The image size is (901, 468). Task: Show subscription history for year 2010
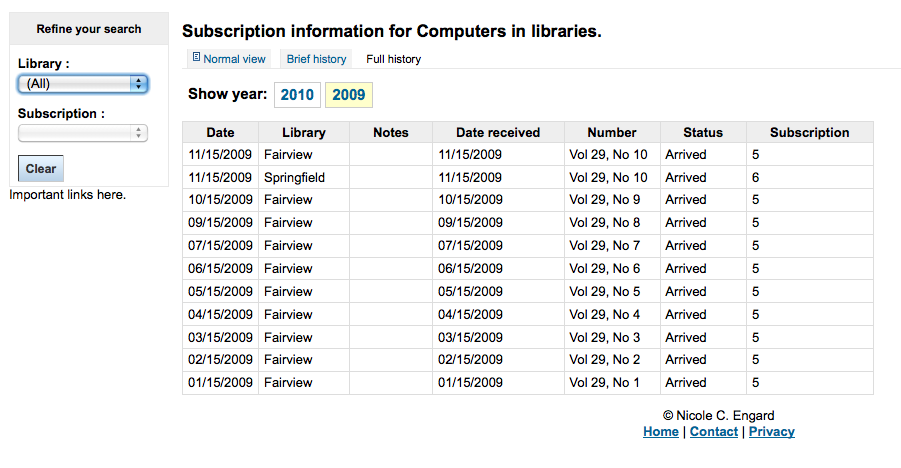(297, 95)
